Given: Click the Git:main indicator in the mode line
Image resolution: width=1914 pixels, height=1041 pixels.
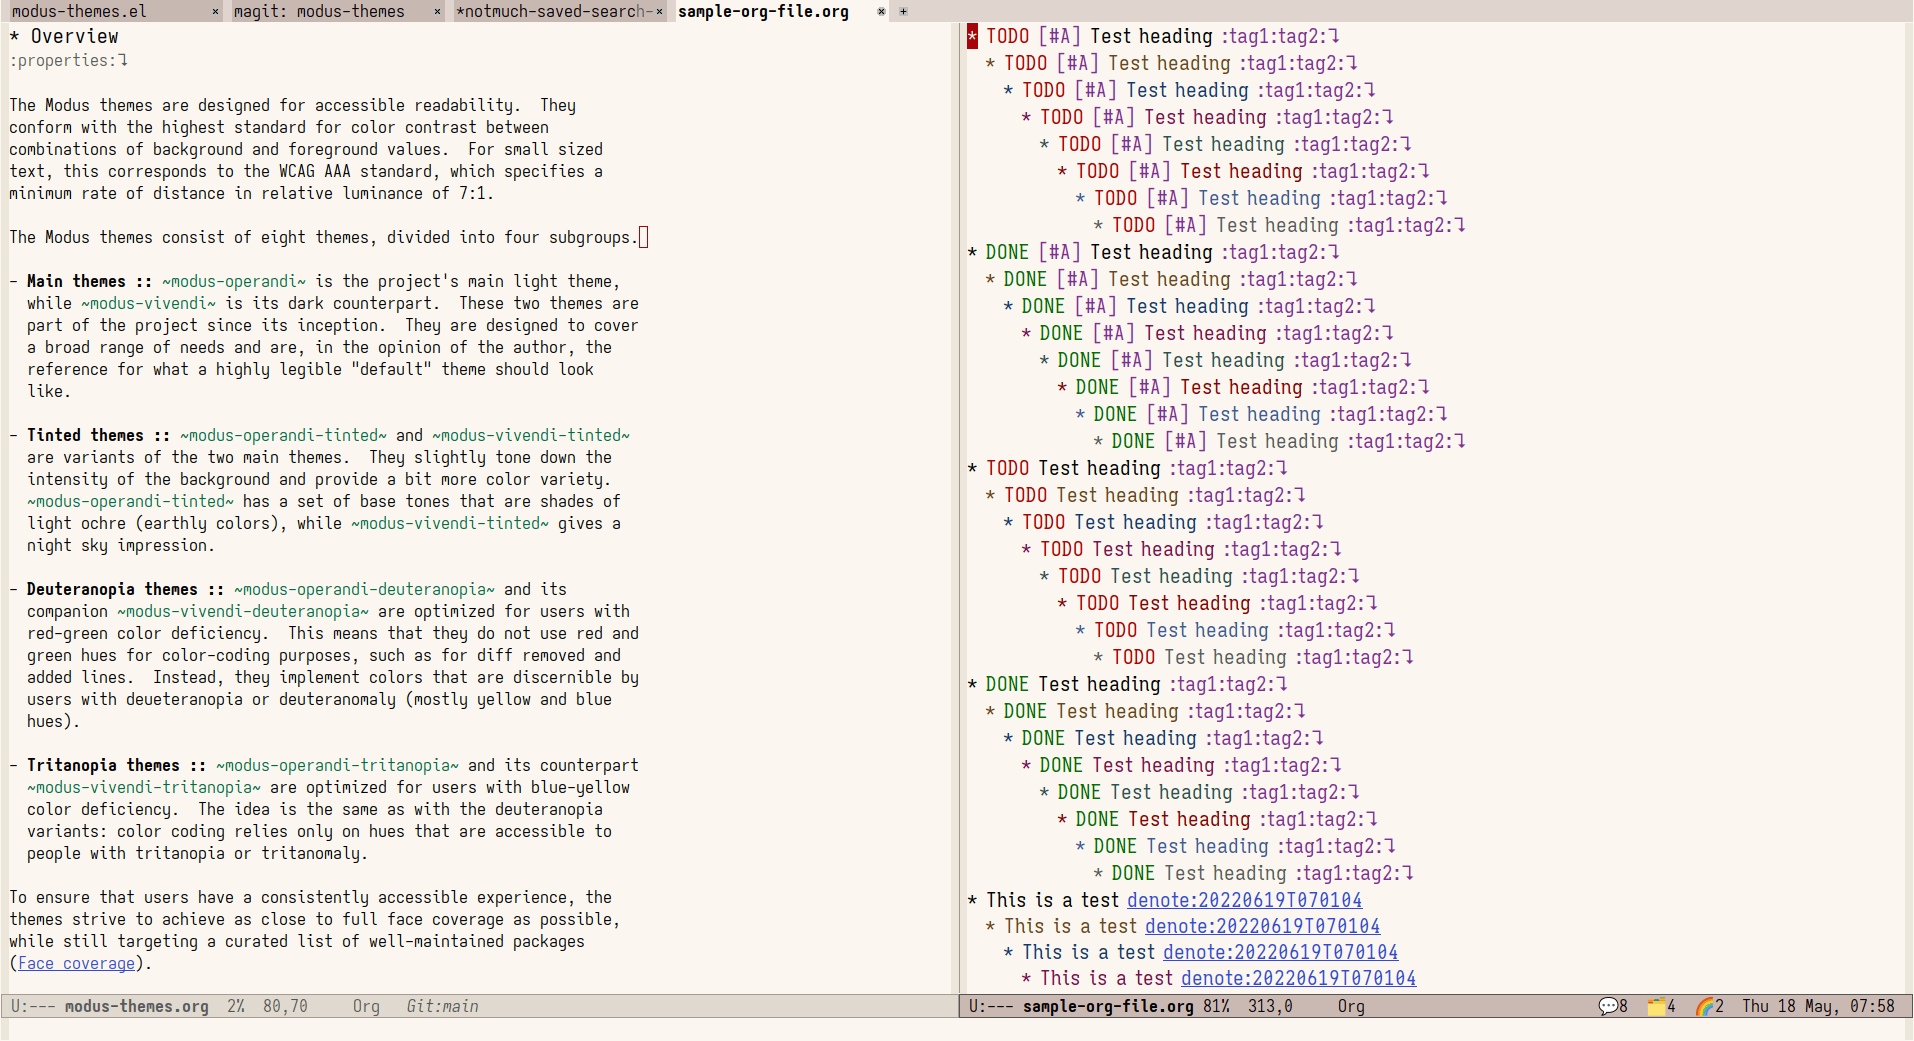Looking at the screenshot, I should coord(442,1006).
